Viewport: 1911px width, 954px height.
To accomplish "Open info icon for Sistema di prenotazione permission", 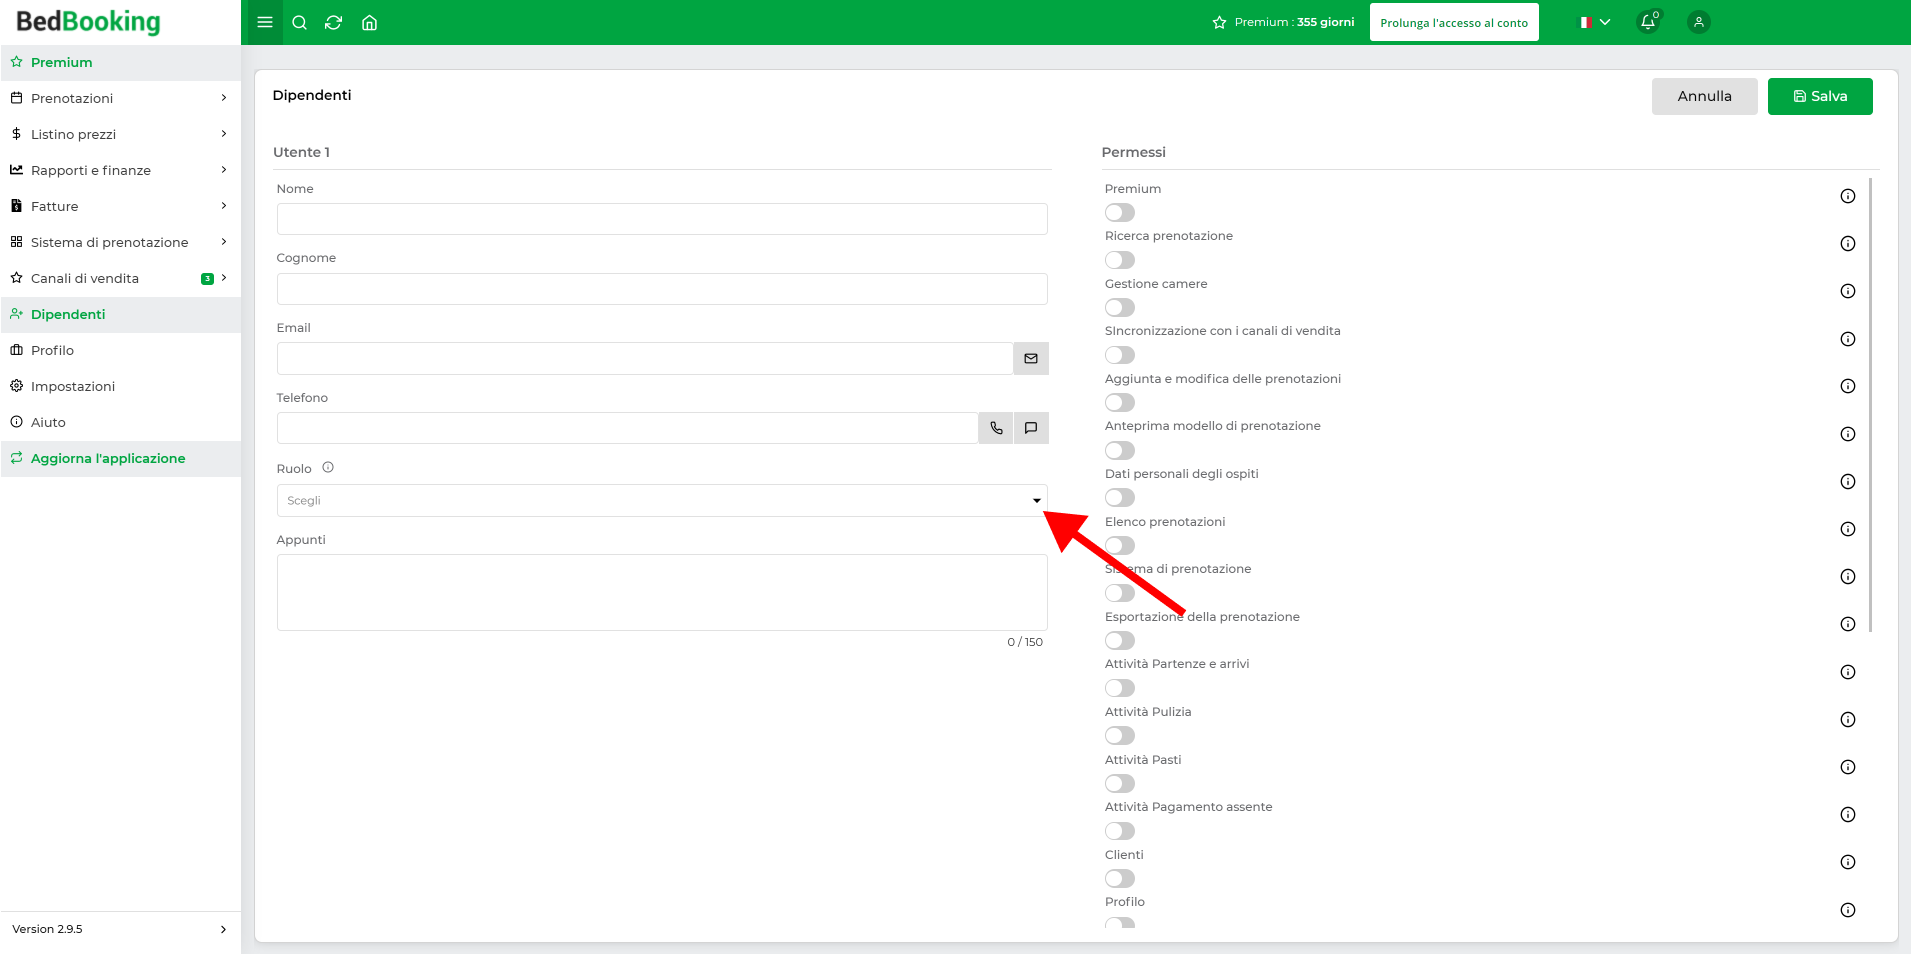I will (1848, 576).
